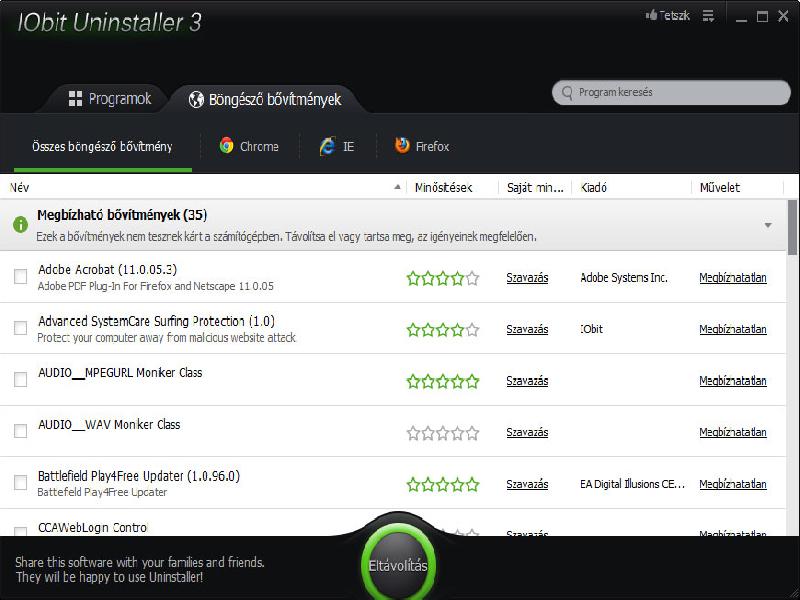Screen dimensions: 800x600
Task: Click publisher IObit text
Action: pyautogui.click(x=591, y=330)
